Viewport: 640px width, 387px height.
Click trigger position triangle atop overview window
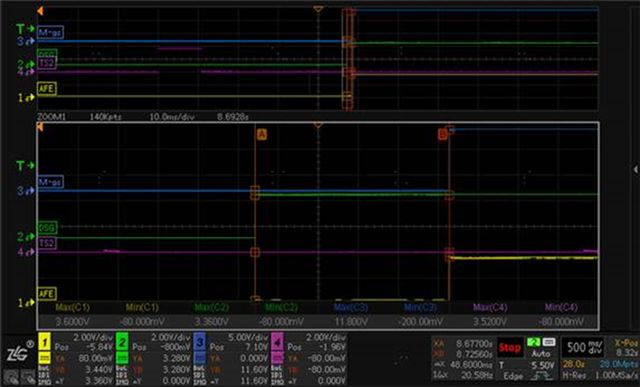click(318, 9)
